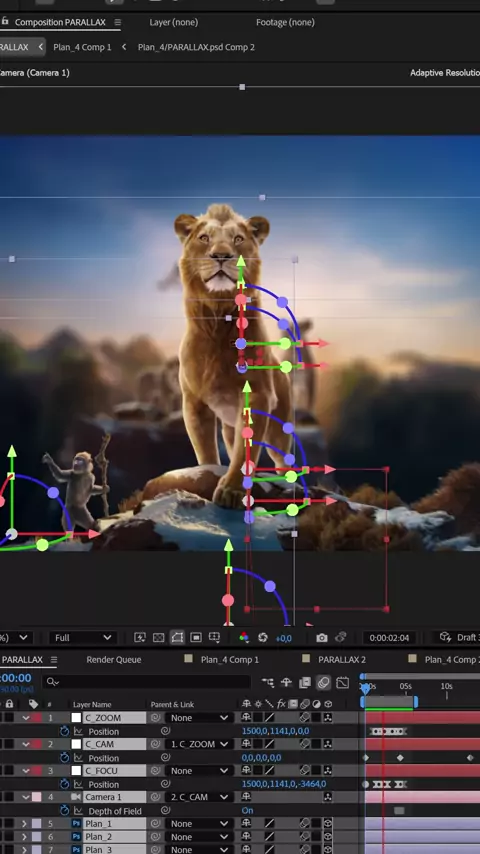Open the Full resolution dropdown

(83, 637)
